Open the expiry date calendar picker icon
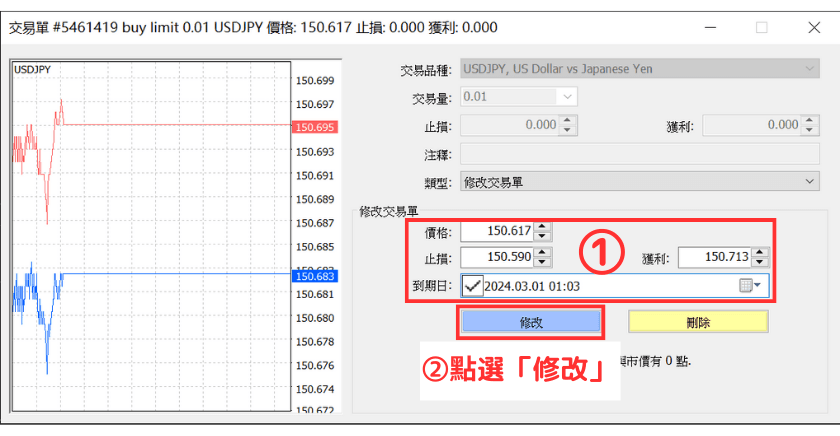 pos(749,286)
